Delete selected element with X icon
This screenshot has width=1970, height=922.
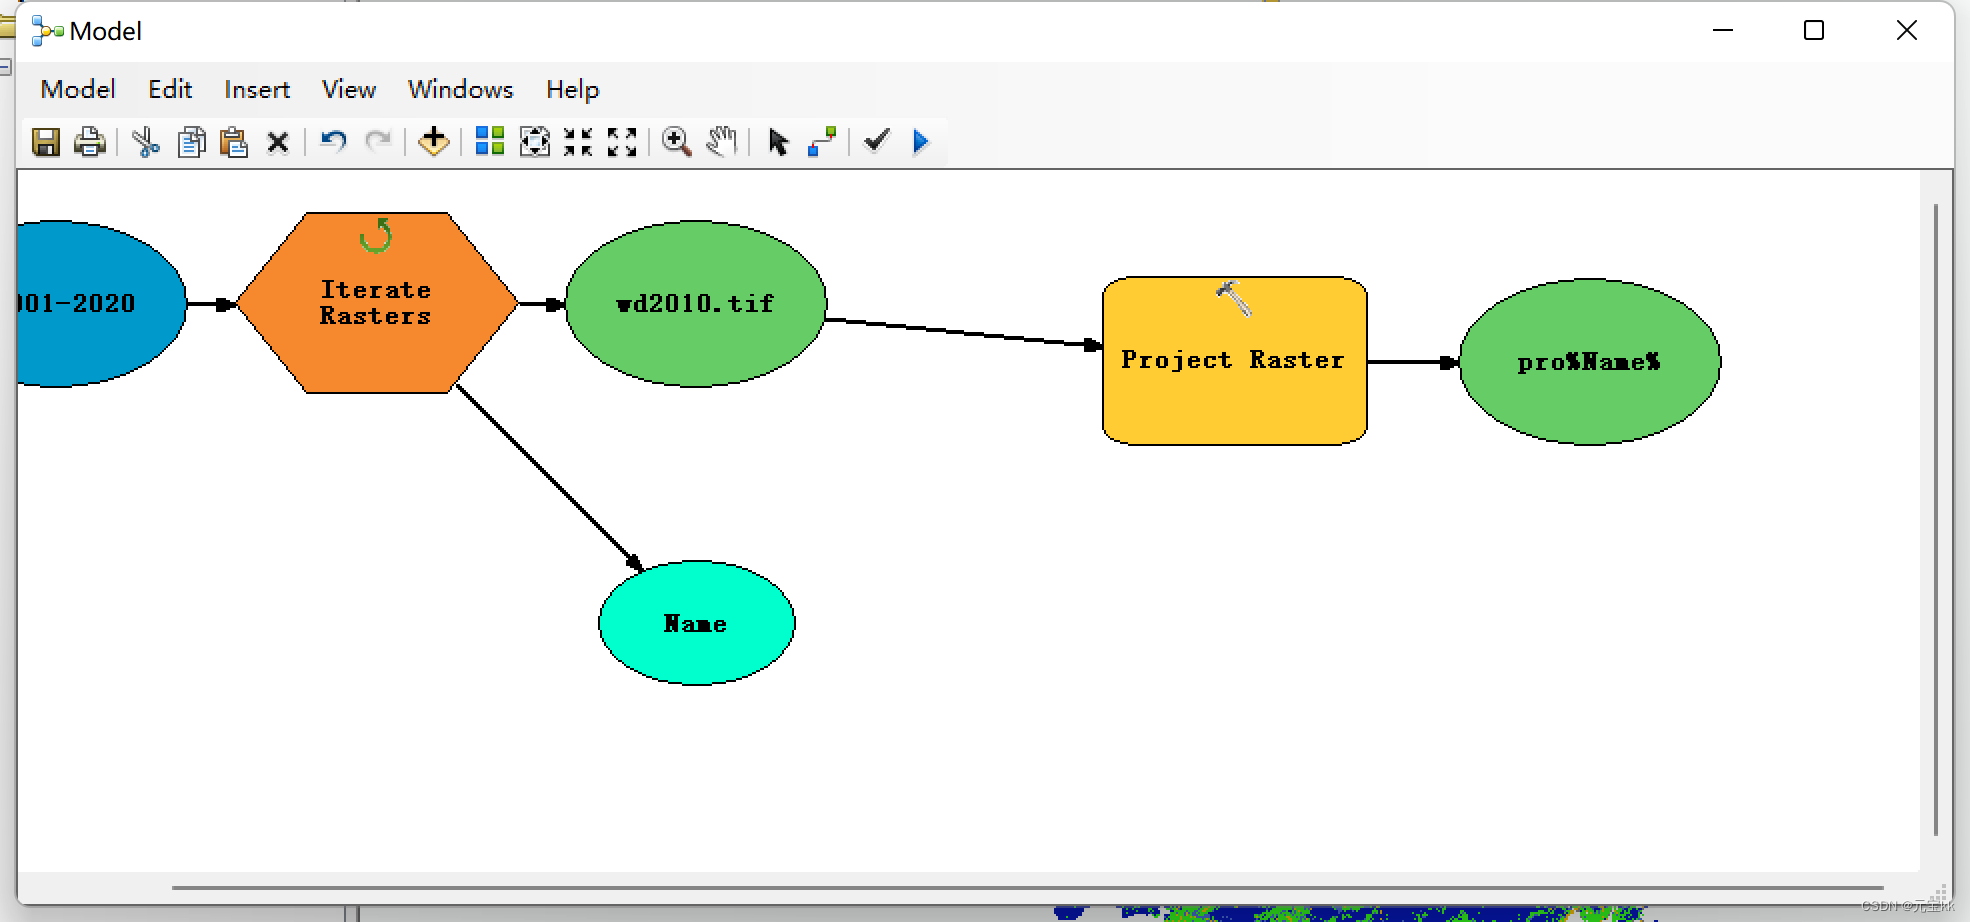click(x=278, y=143)
